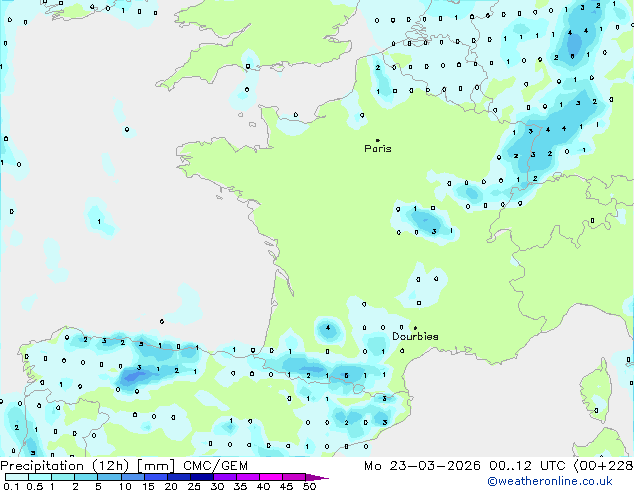Click the '15' scale label
634x490 pixels.
click(x=148, y=486)
